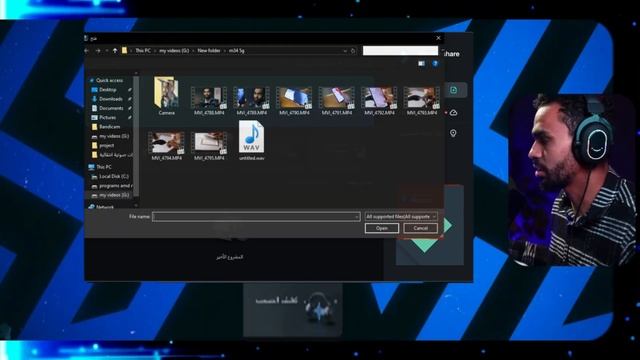
Task: Open Documents in Quick access
Action: [x=111, y=108]
